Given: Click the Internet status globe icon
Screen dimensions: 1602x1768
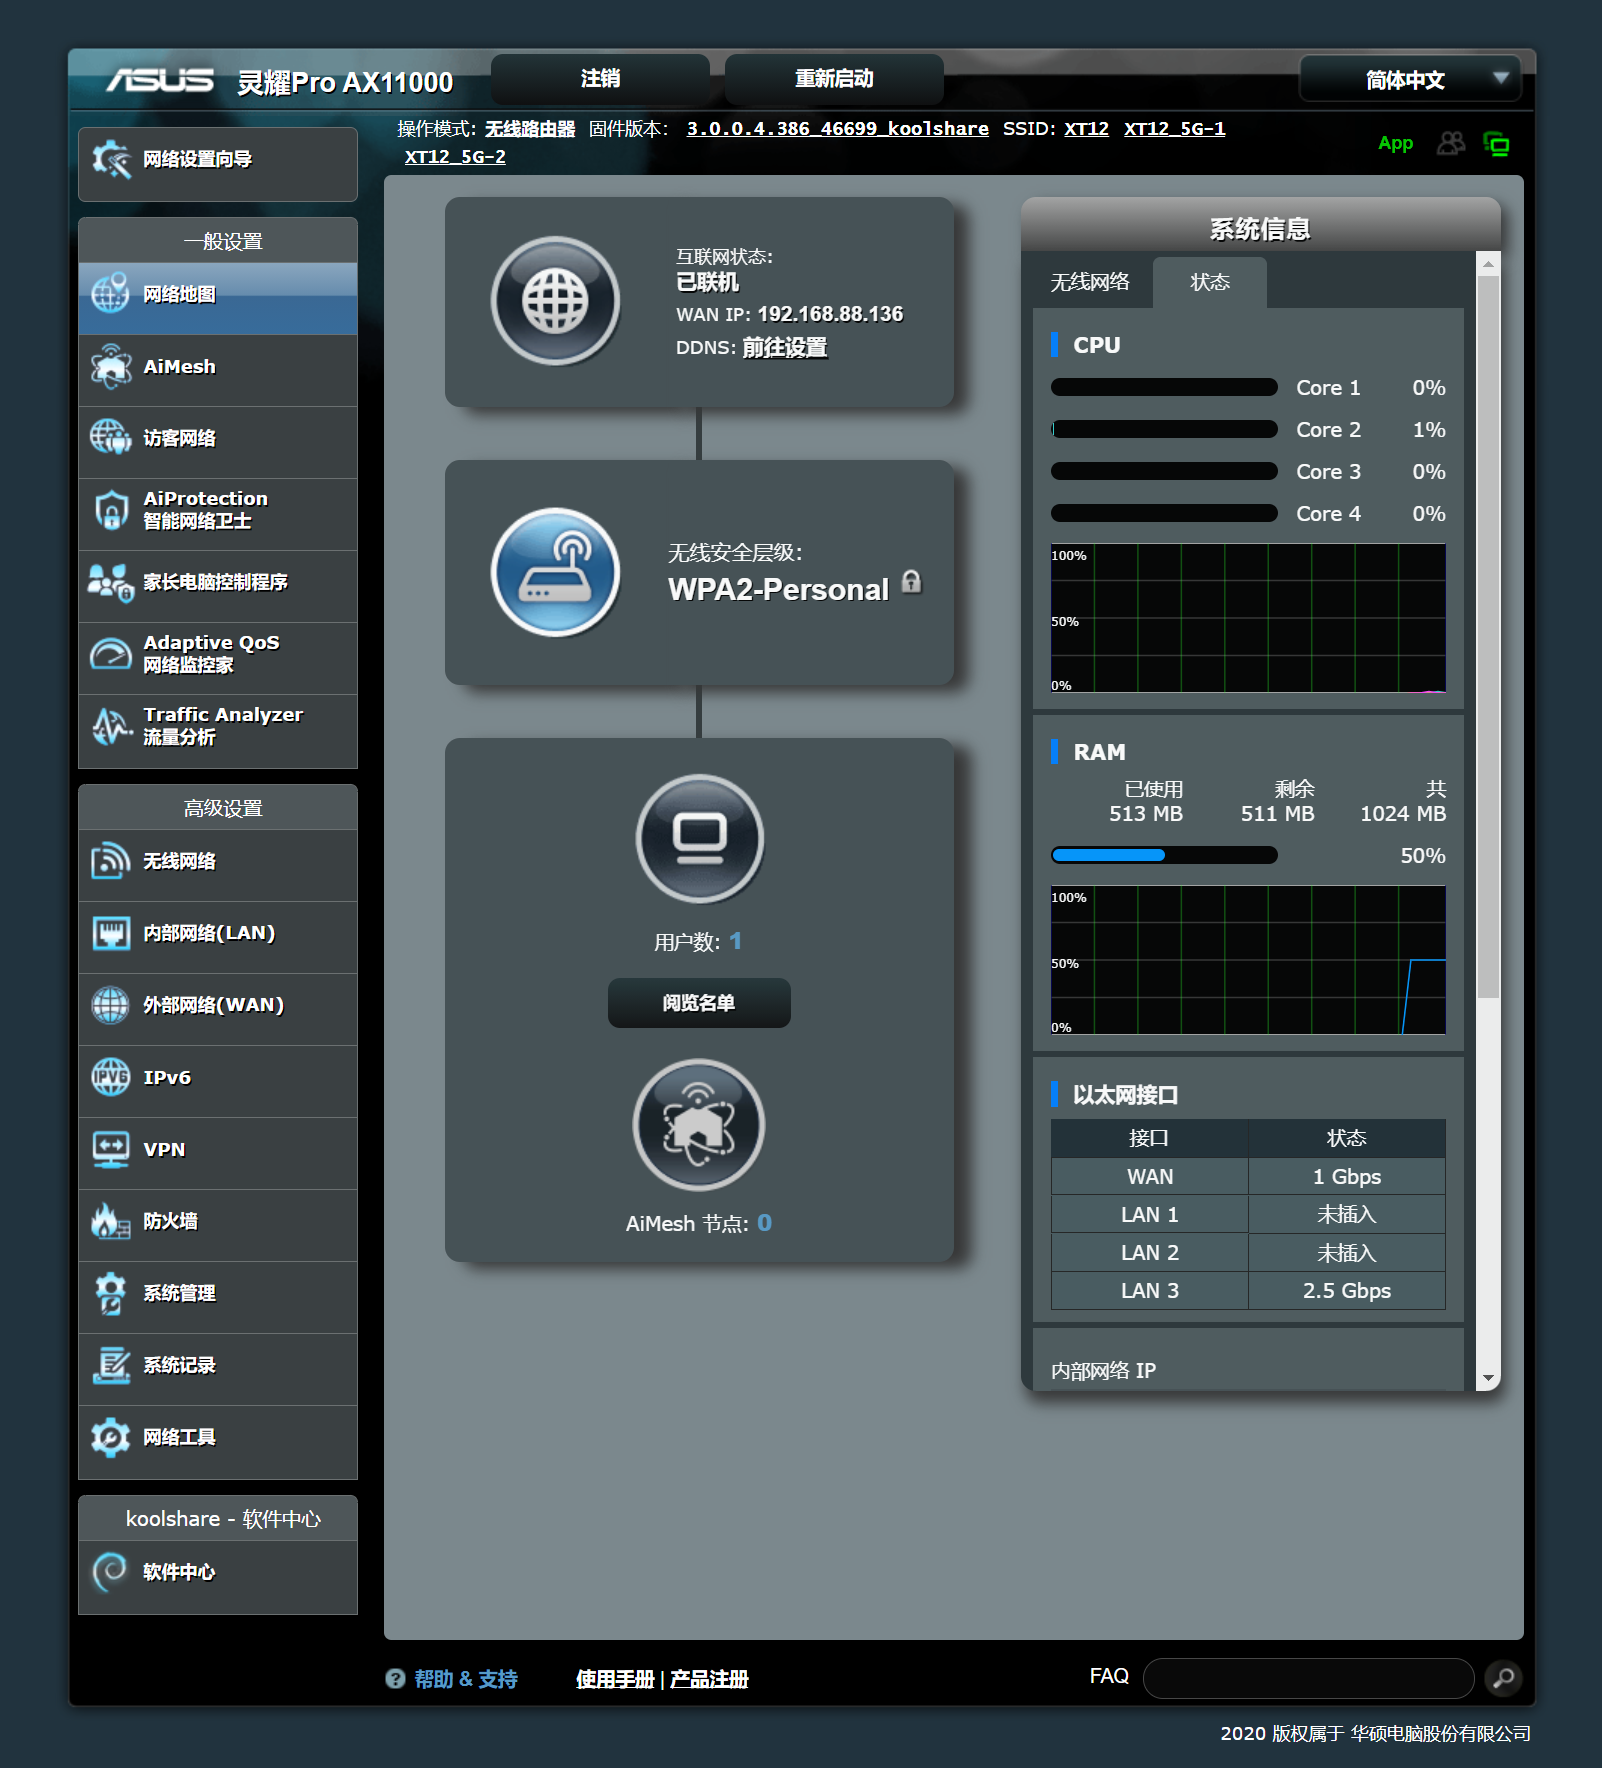Looking at the screenshot, I should pos(555,301).
